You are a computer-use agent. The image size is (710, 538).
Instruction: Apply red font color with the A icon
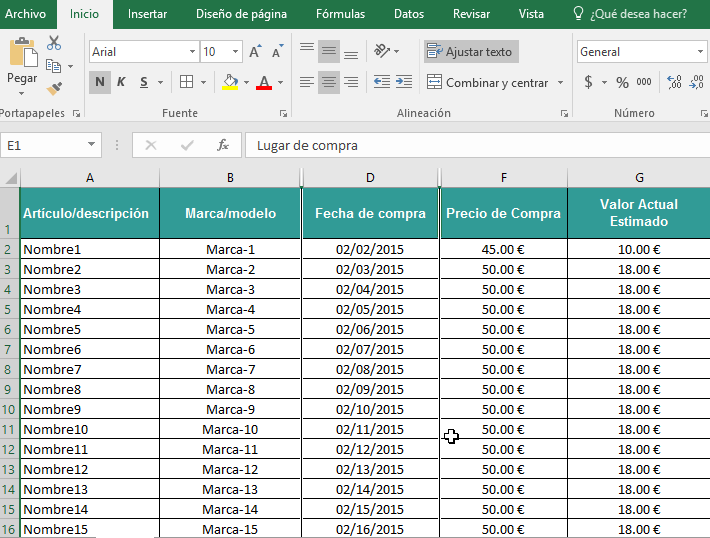tap(264, 82)
